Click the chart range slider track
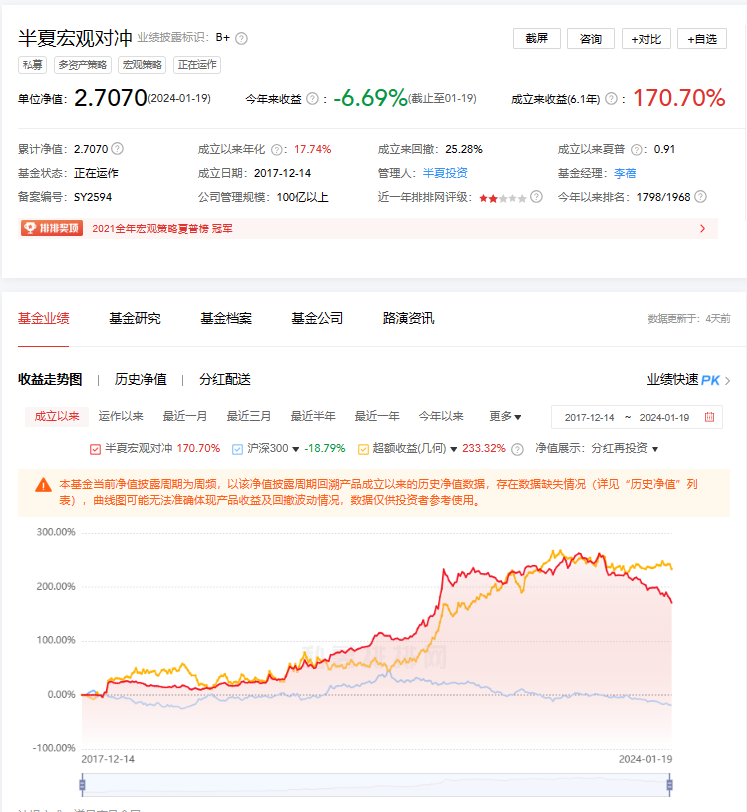 pyautogui.click(x=376, y=785)
